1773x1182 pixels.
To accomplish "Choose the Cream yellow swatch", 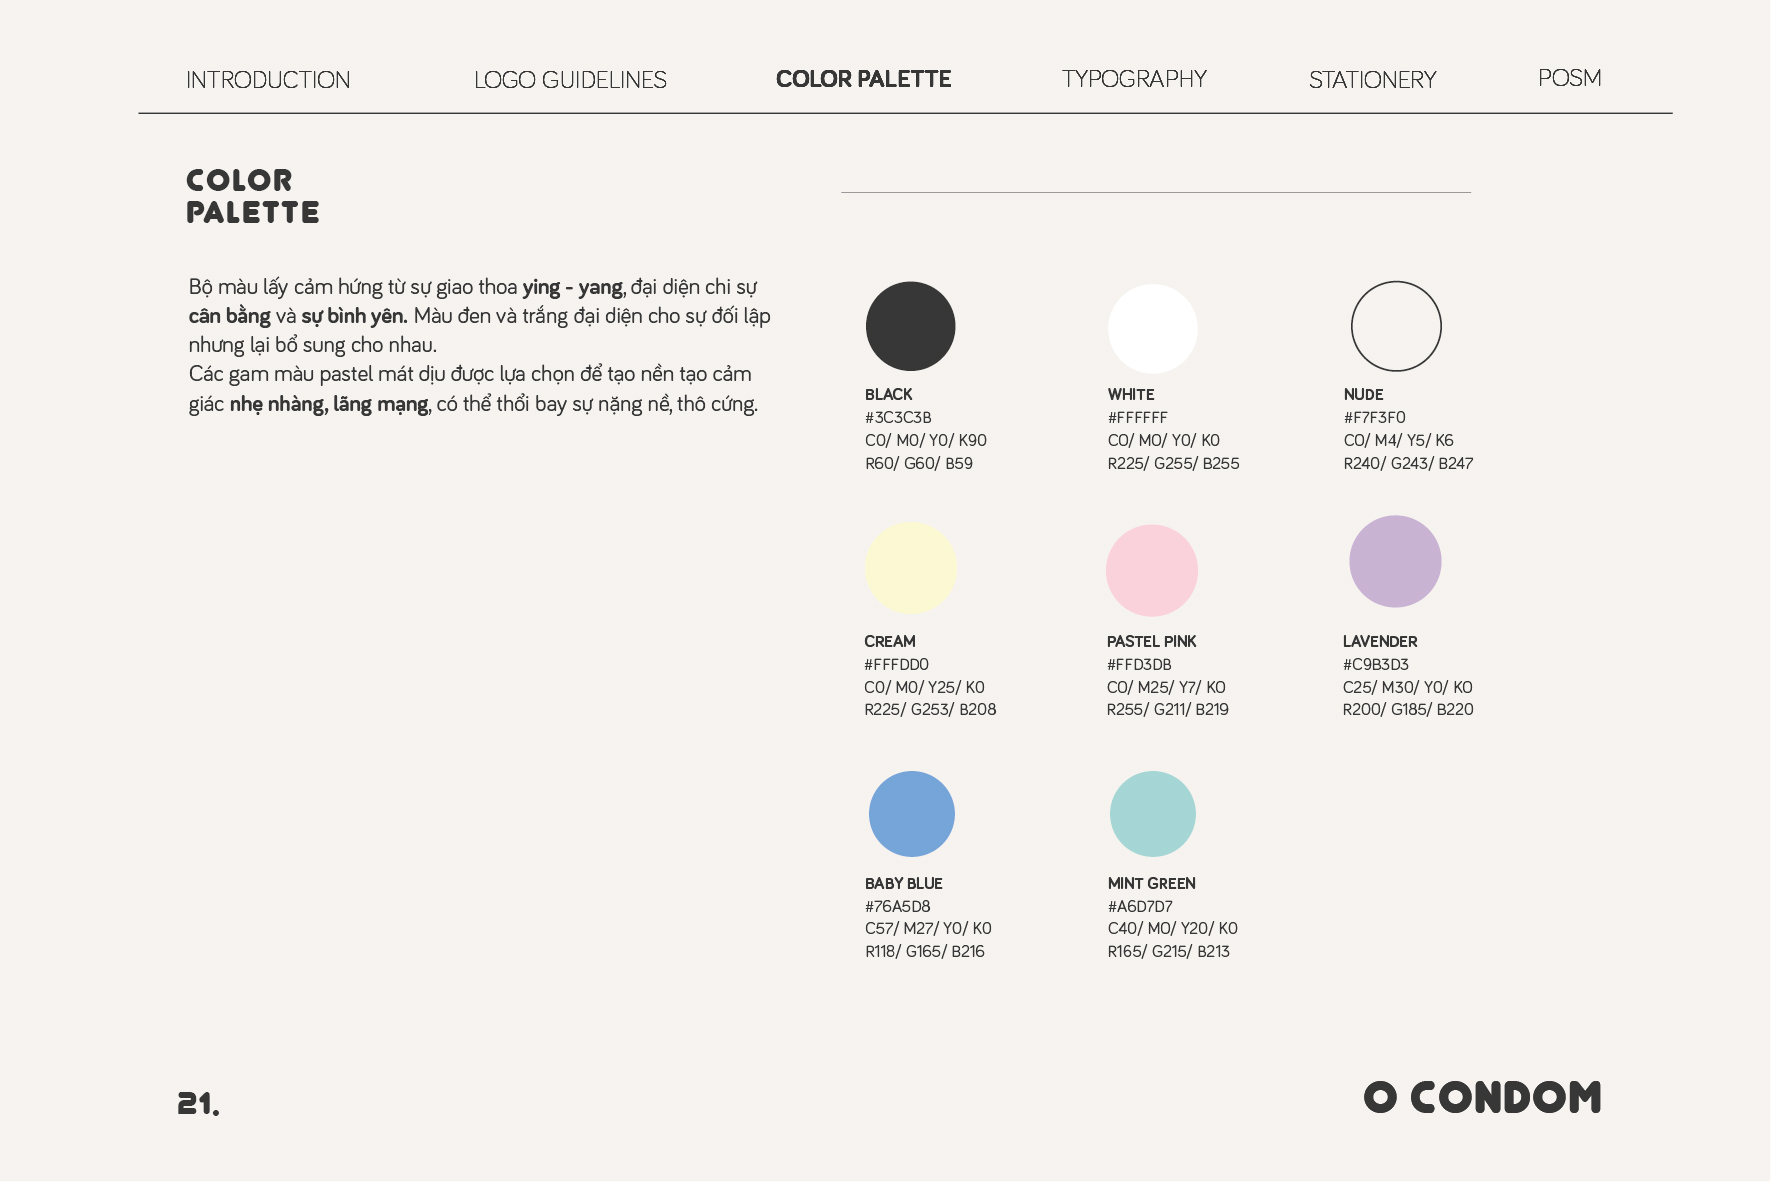I will click(910, 567).
